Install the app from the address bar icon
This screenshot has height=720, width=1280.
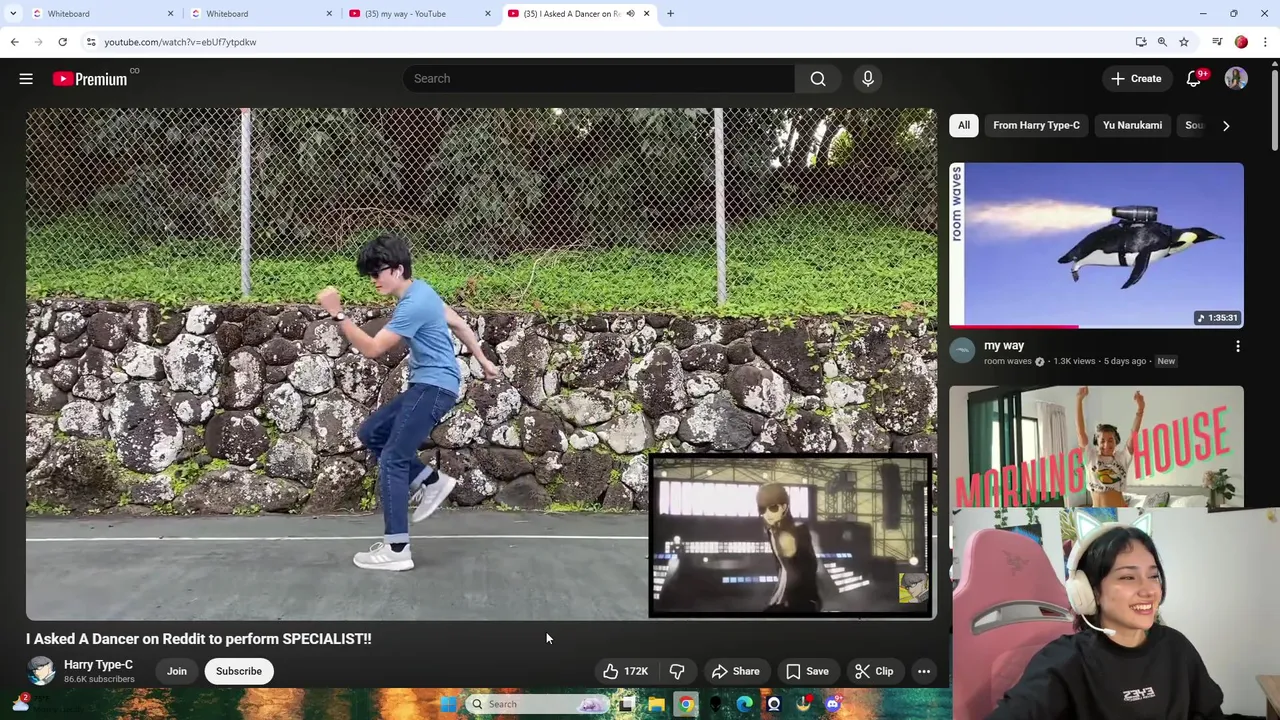pos(1141,42)
